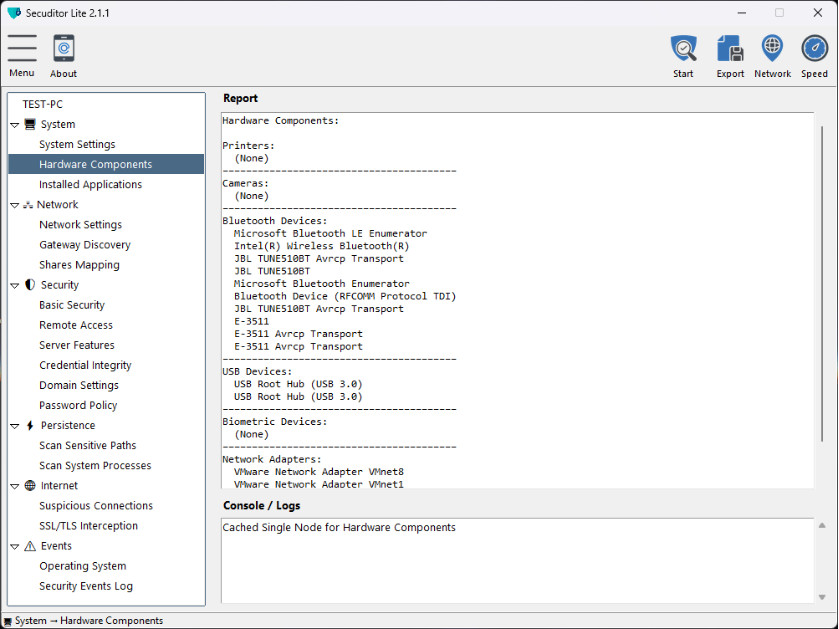Open Suspicious Connections item
Screen dimensions: 839x629
[96, 506]
